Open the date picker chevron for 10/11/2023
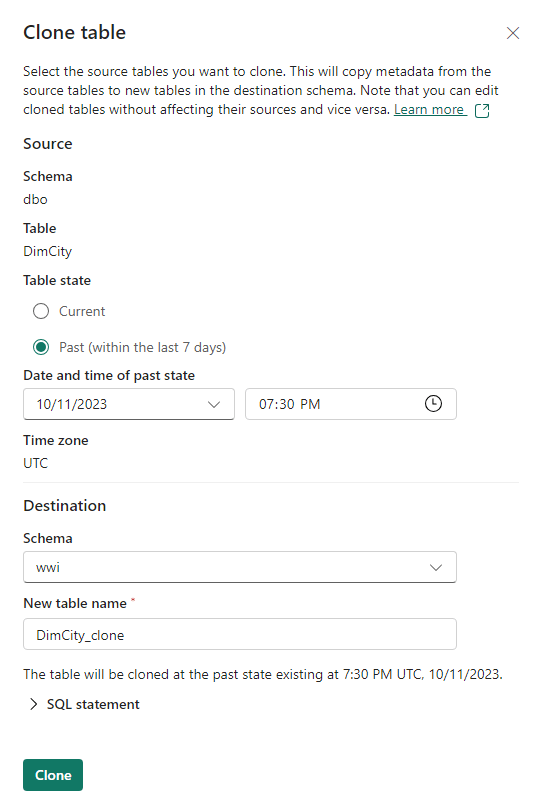This screenshot has height=806, width=538. tap(214, 405)
